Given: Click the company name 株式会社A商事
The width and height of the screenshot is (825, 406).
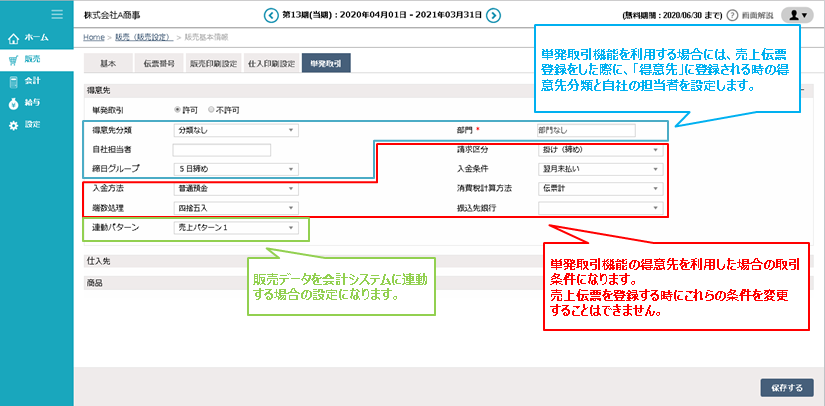Looking at the screenshot, I should pos(112,15).
